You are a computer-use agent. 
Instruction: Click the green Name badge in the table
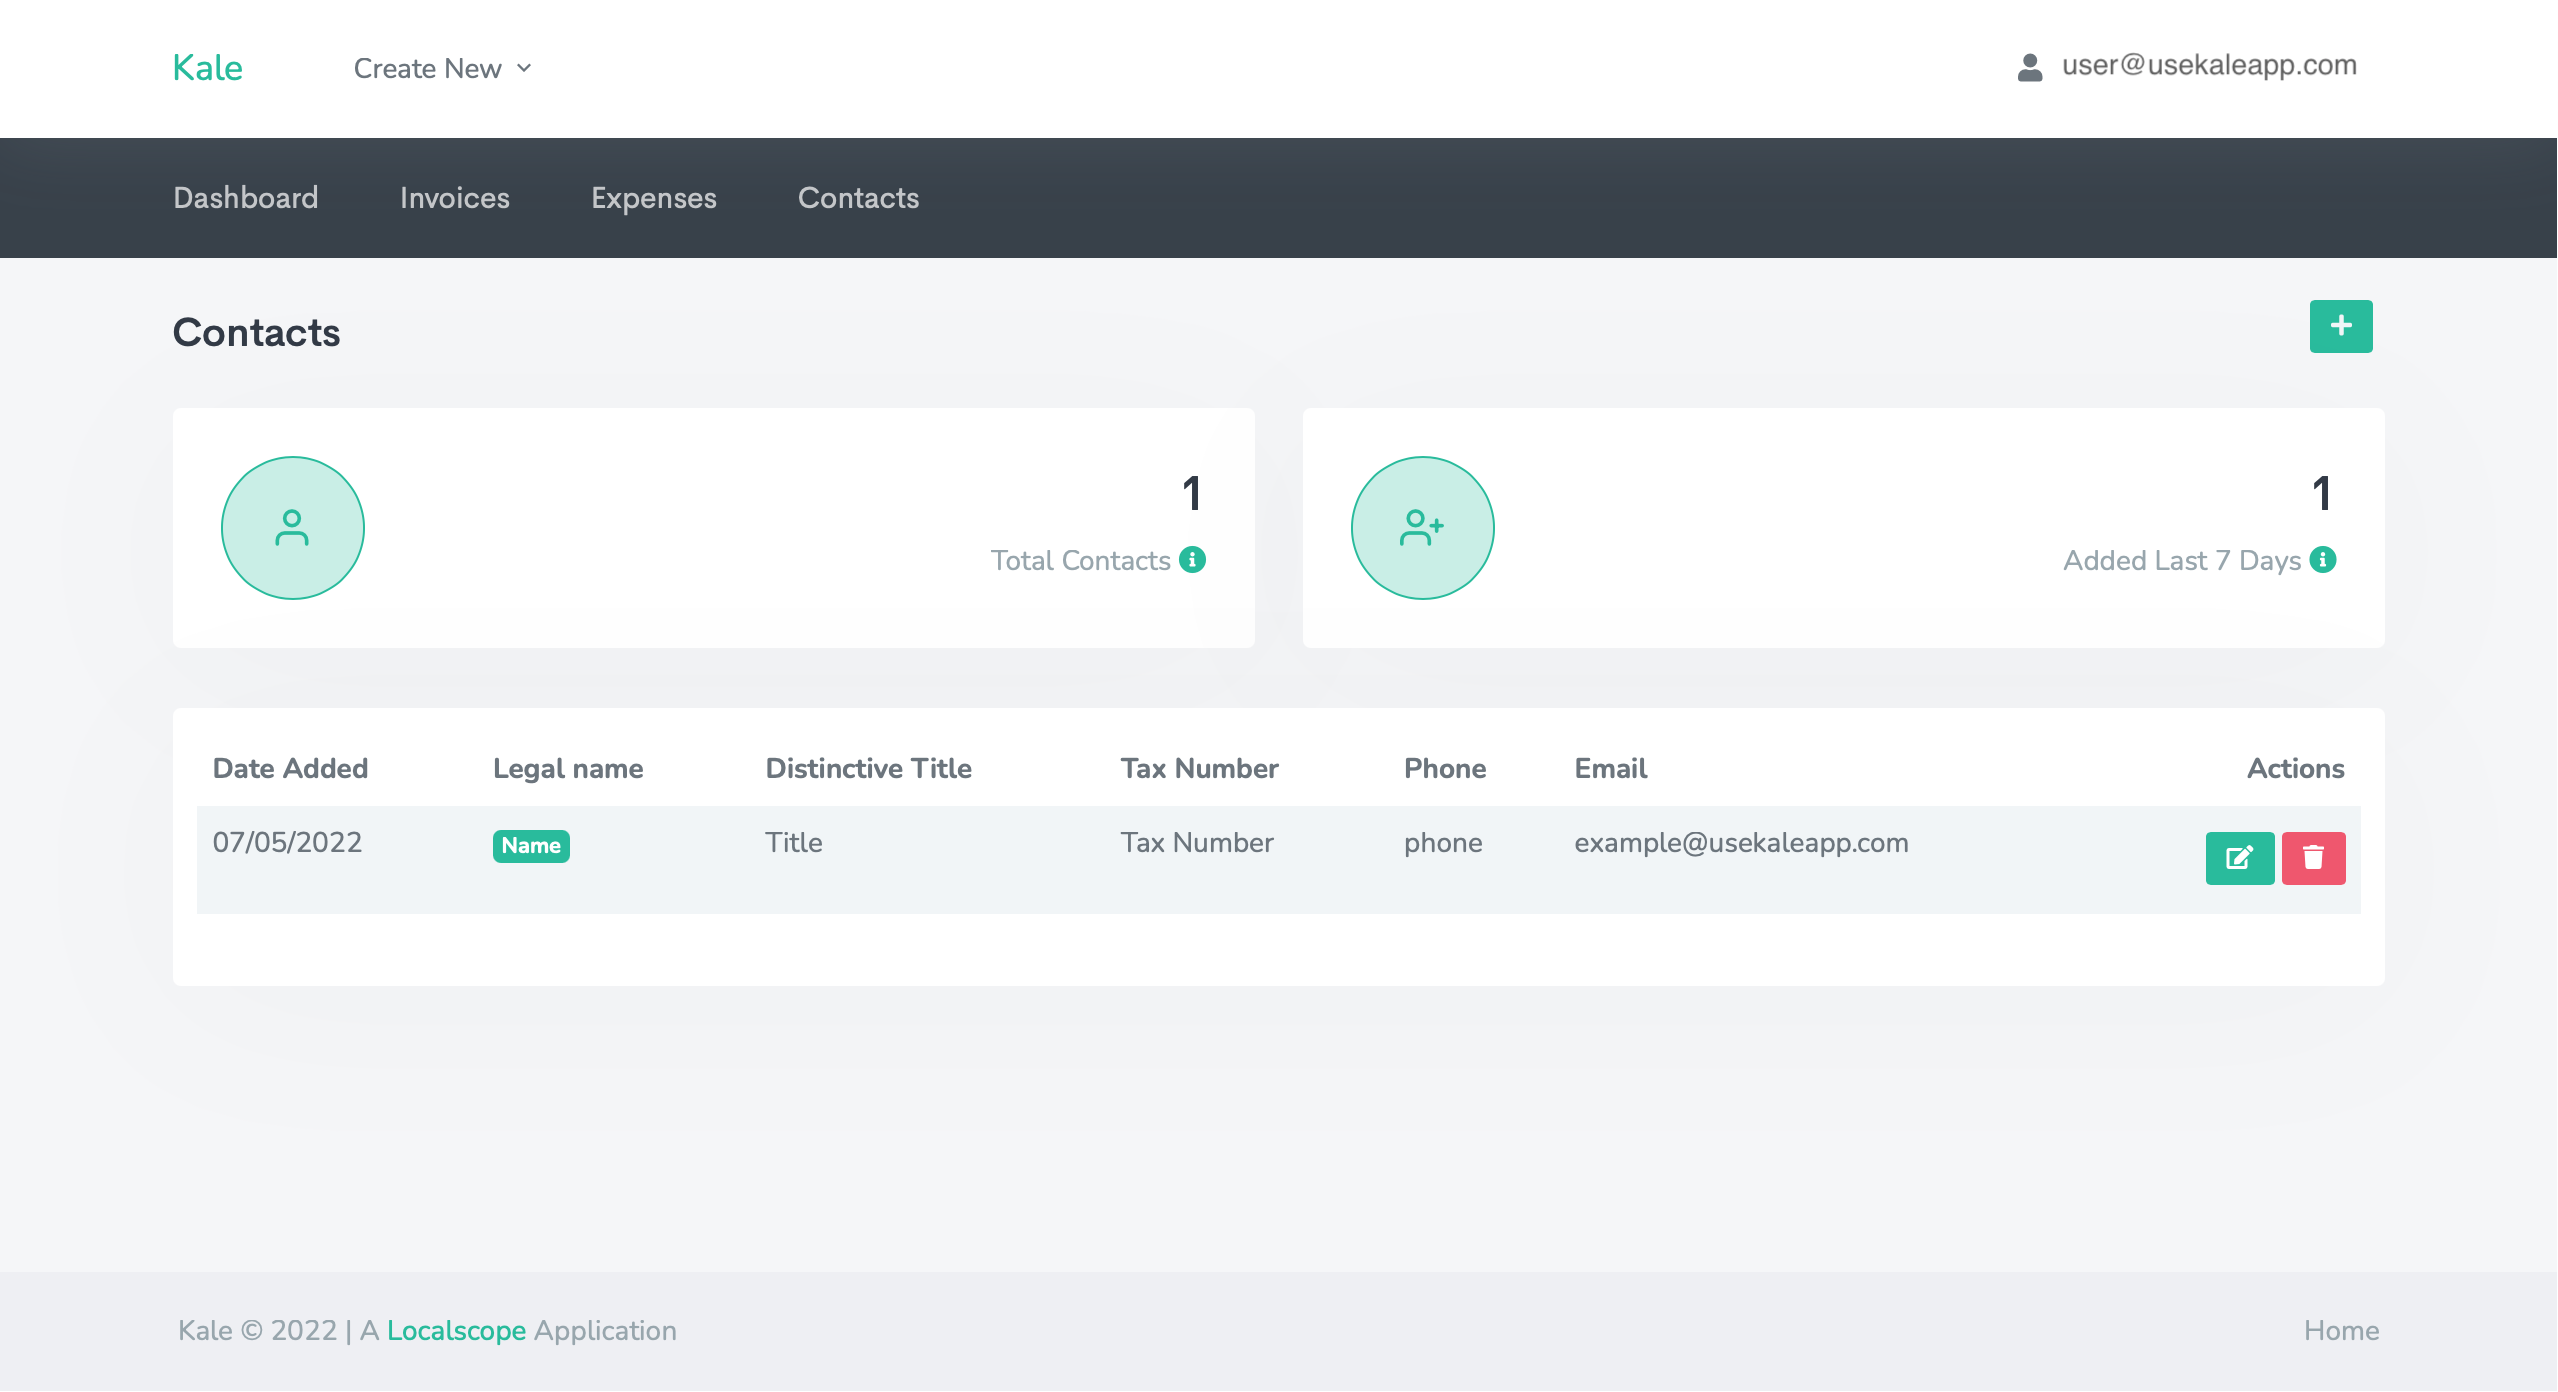[x=530, y=846]
